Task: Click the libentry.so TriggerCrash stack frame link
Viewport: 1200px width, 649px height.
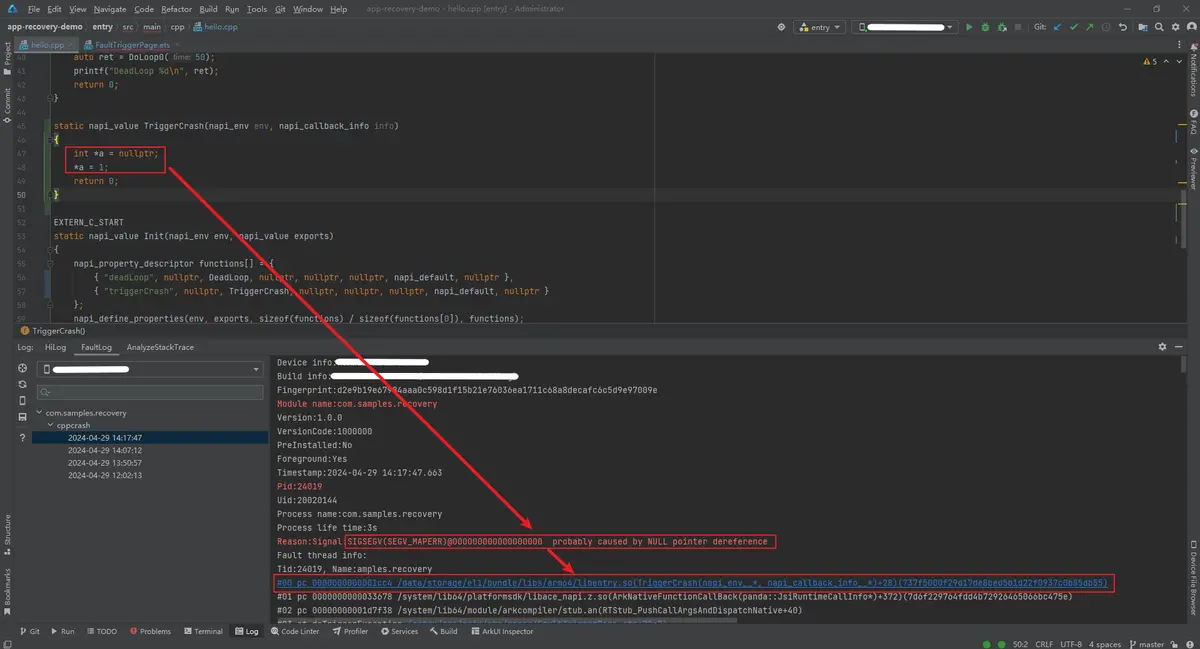Action: pyautogui.click(x=691, y=582)
